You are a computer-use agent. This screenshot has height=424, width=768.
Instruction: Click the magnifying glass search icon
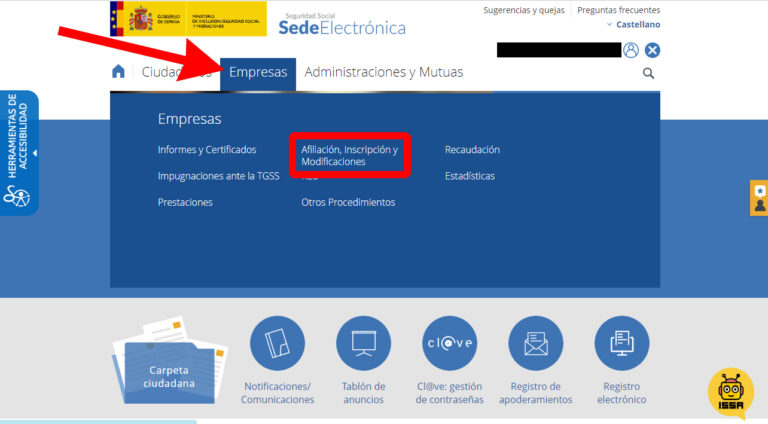(x=648, y=73)
